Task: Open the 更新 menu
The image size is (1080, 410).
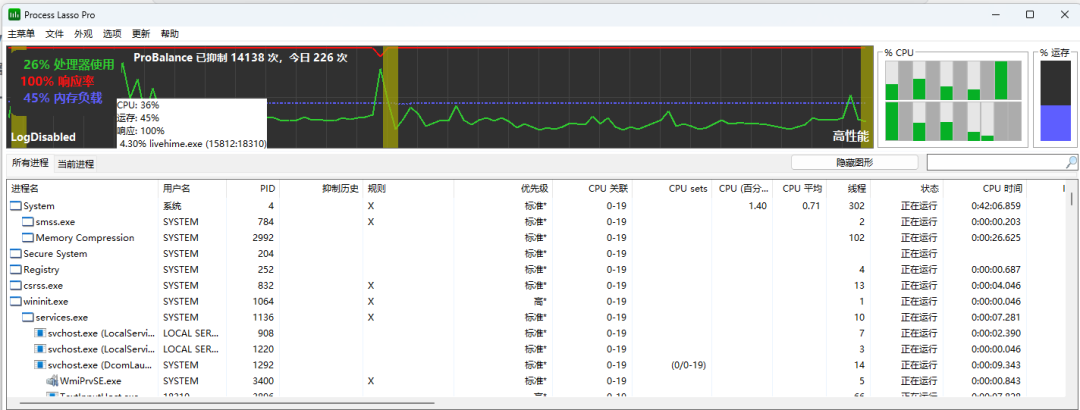Action: point(141,34)
